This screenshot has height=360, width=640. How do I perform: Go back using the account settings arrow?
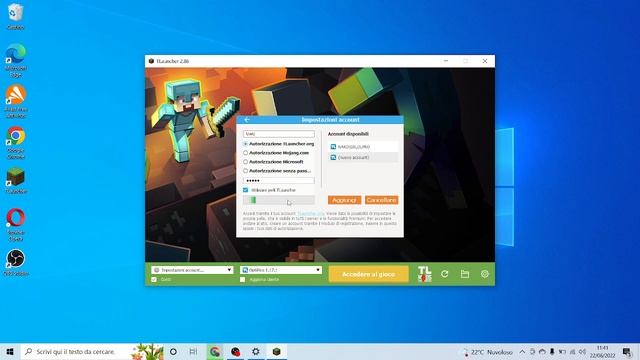pyautogui.click(x=247, y=120)
